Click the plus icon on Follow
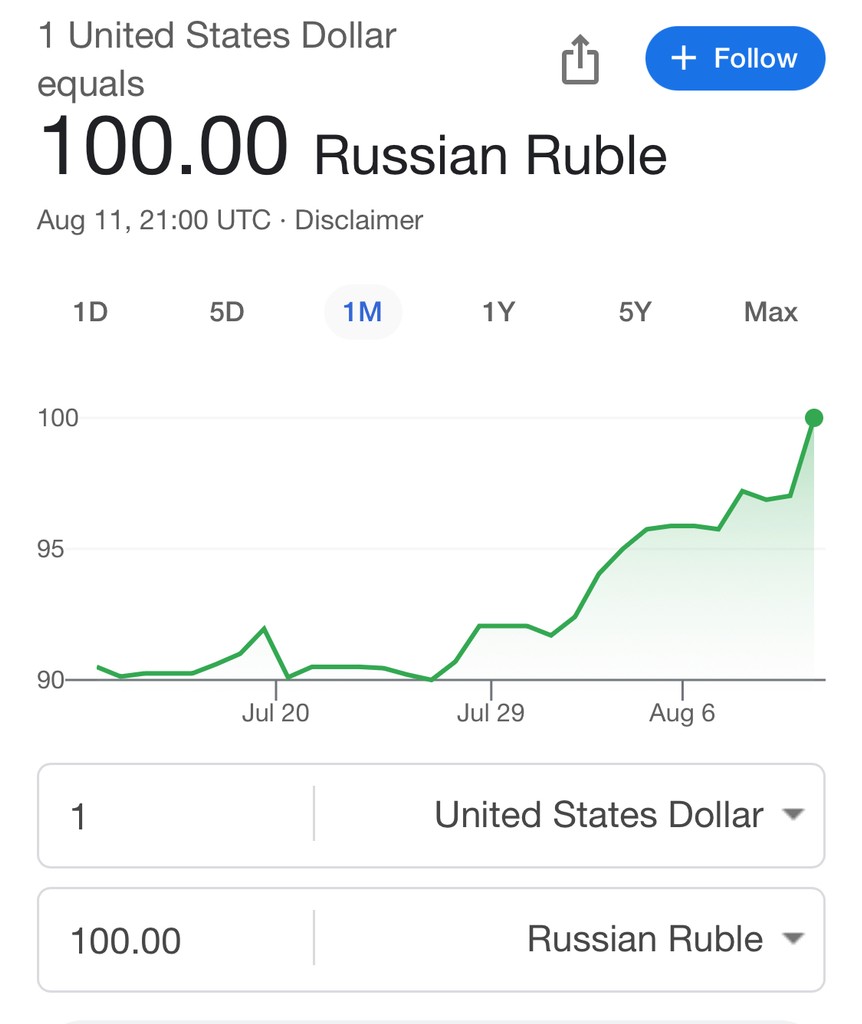 pos(683,58)
